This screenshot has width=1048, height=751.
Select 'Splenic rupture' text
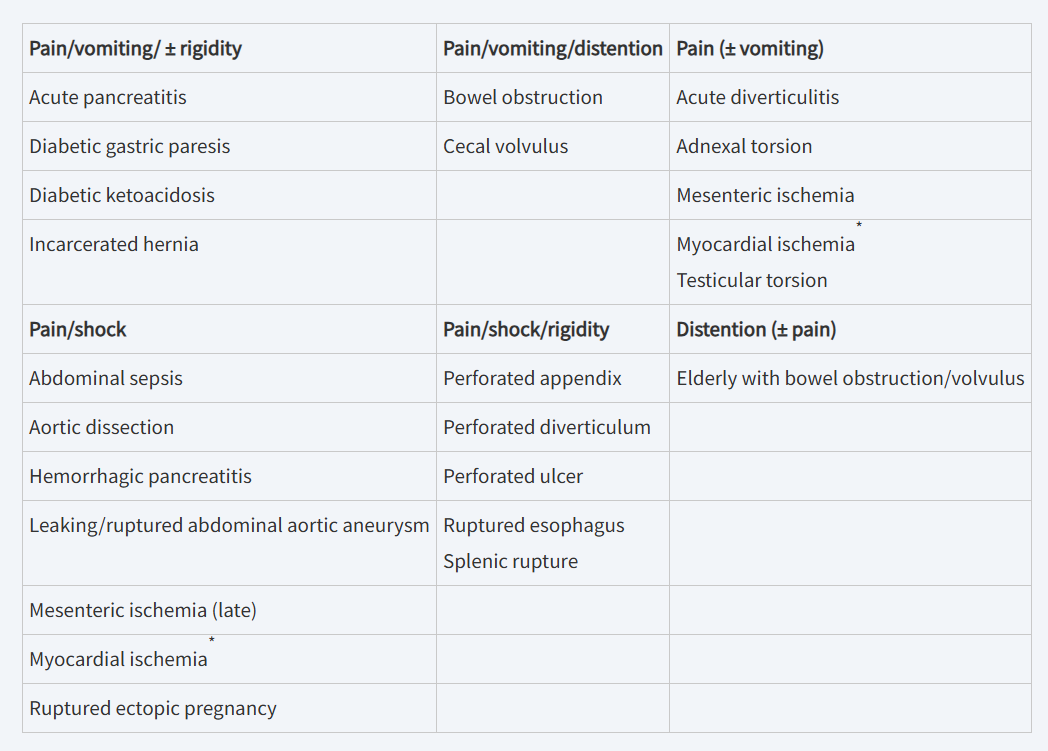[x=510, y=561]
